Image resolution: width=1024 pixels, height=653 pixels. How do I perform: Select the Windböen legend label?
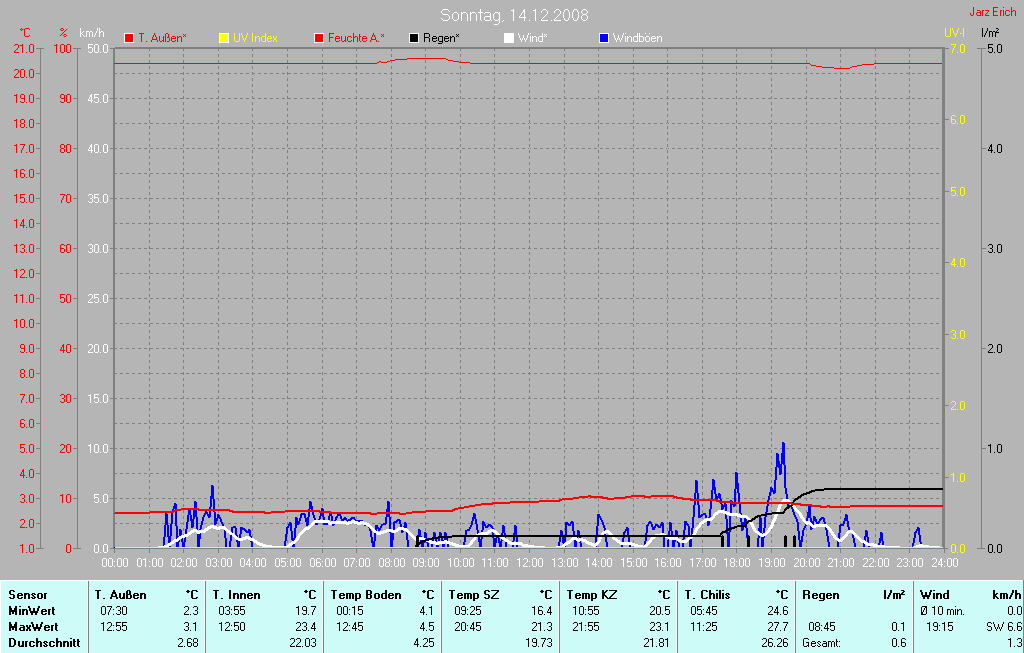pos(637,38)
